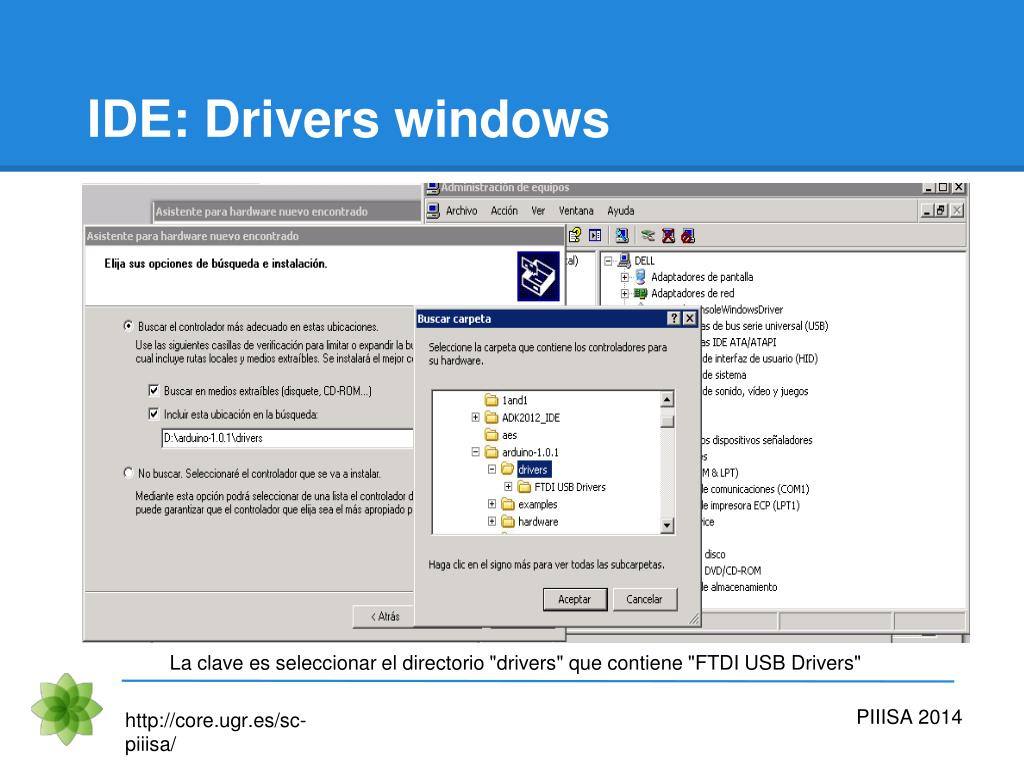Image resolution: width=1024 pixels, height=768 pixels.
Task: Open the Ver menu
Action: click(x=538, y=210)
